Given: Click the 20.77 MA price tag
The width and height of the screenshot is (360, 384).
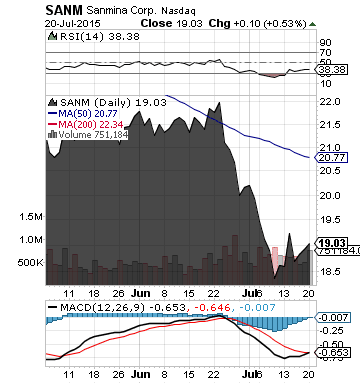Looking at the screenshot, I should (332, 158).
